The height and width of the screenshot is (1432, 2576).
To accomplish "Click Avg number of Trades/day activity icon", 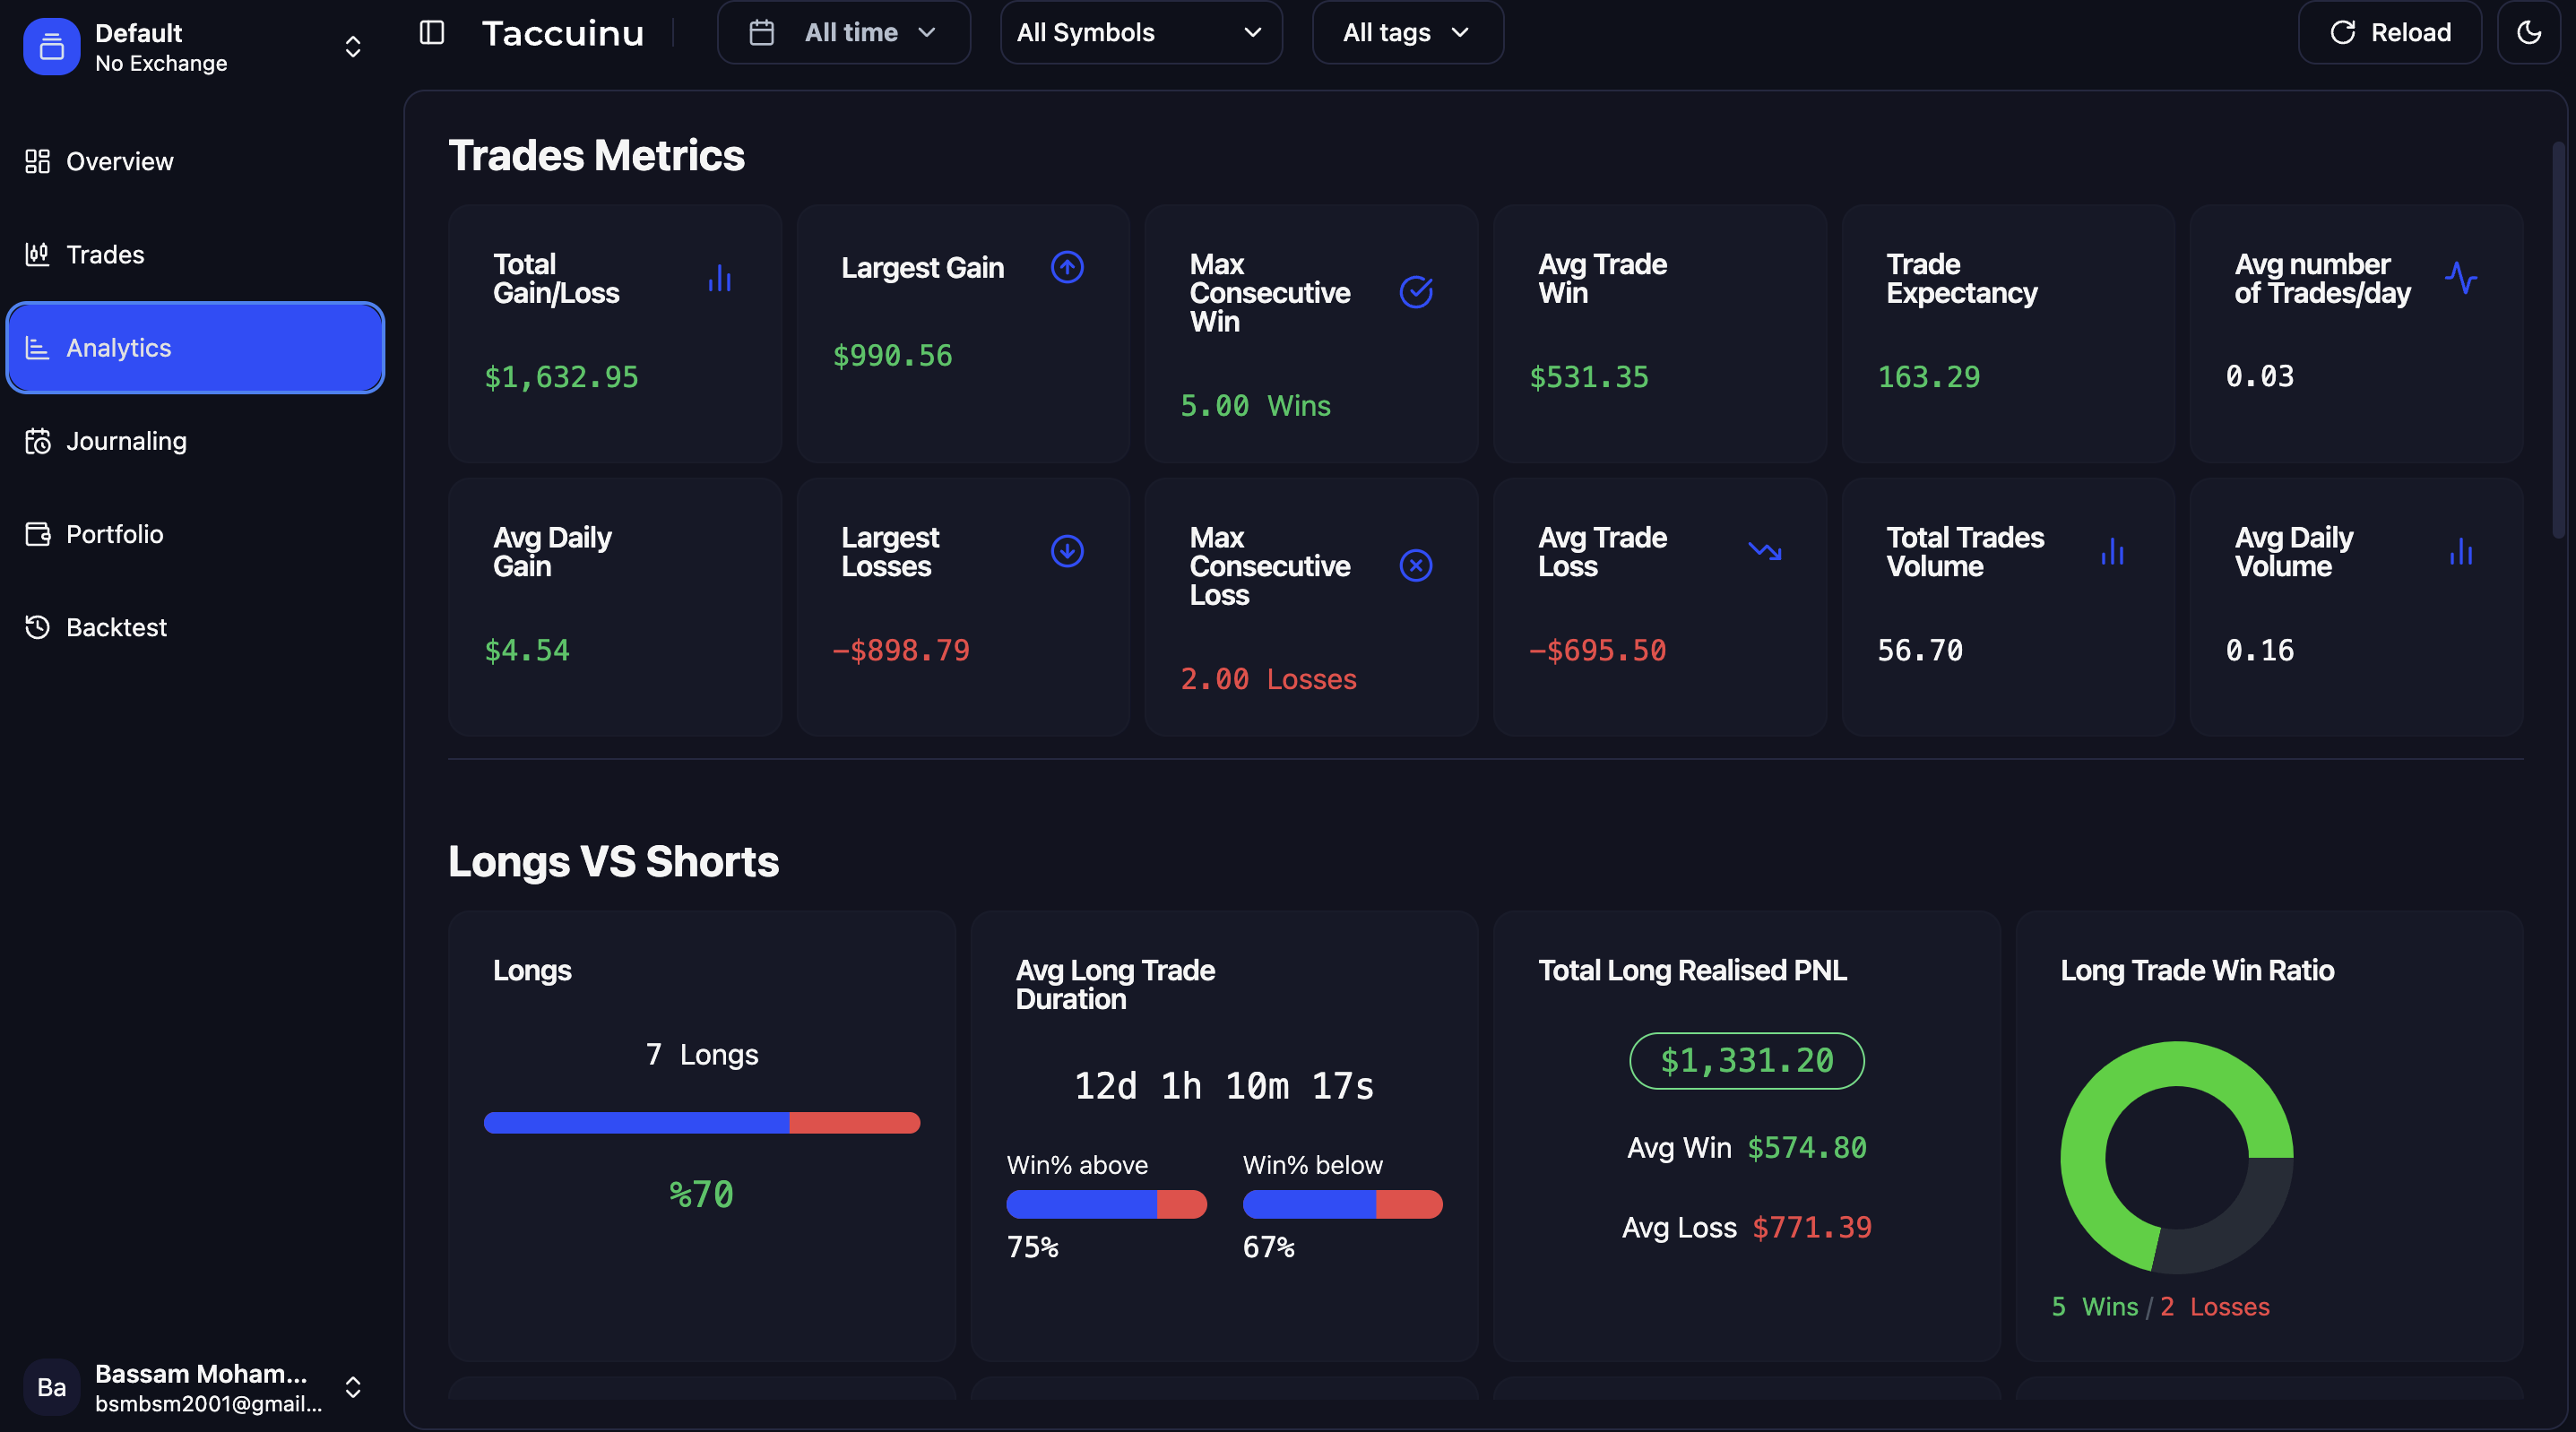I will point(2460,278).
